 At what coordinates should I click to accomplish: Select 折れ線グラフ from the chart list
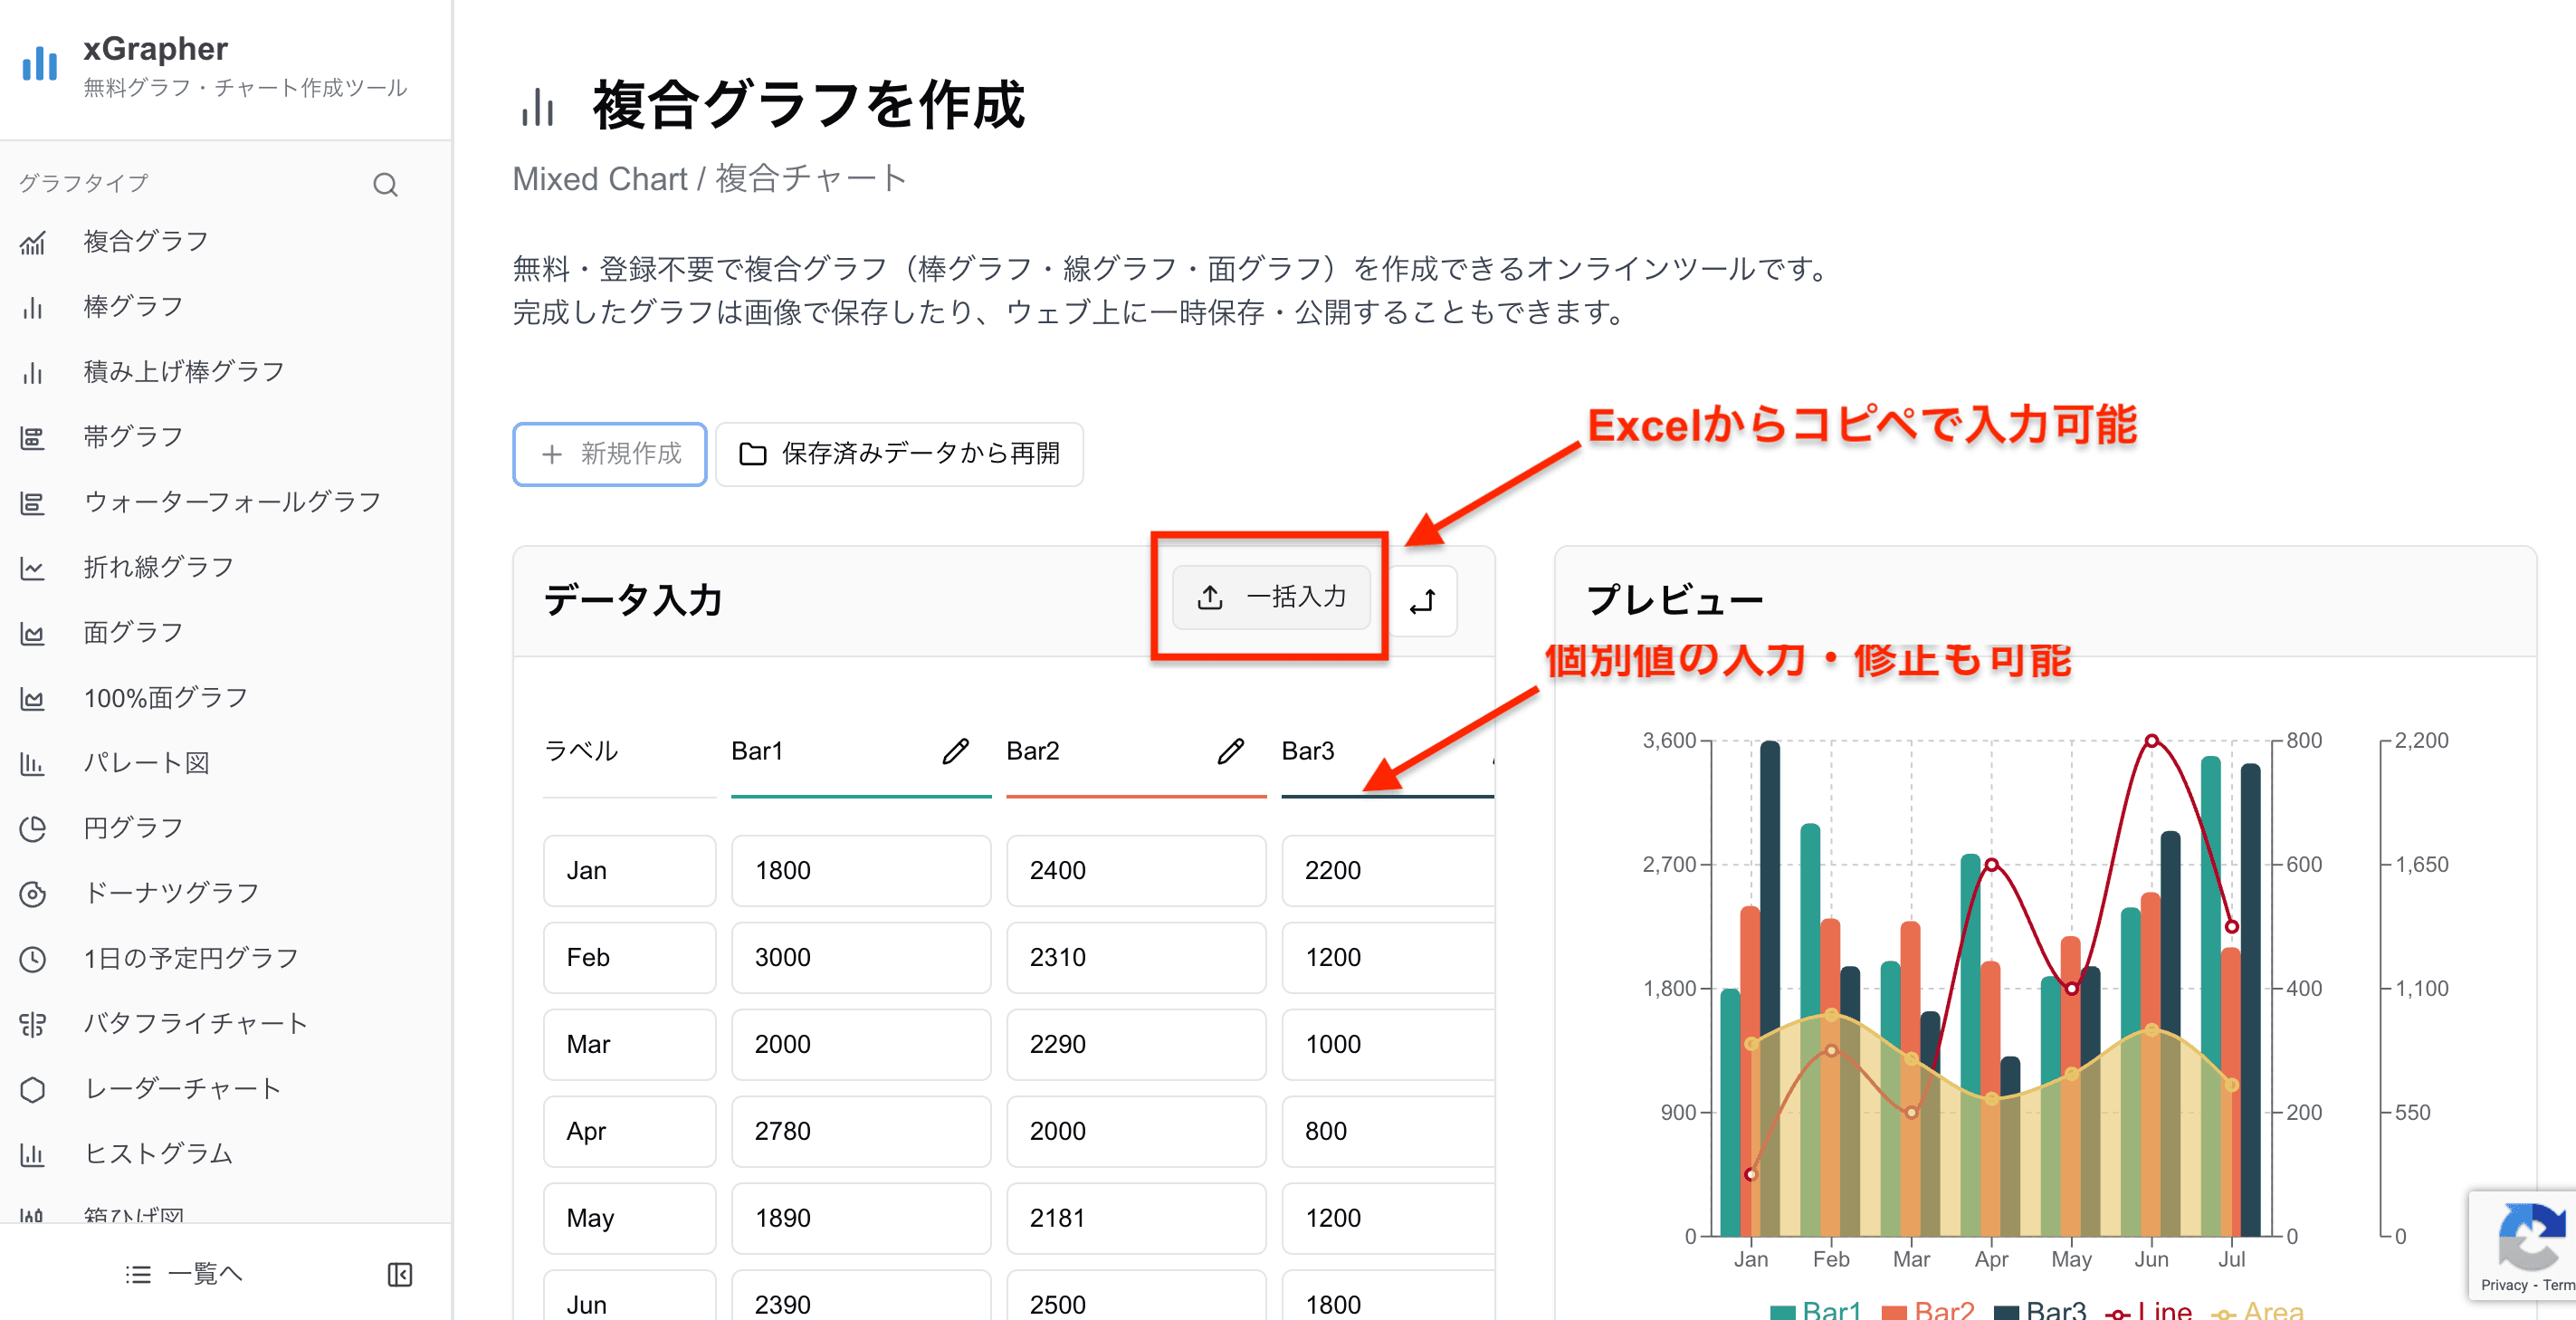pyautogui.click(x=33, y=566)
